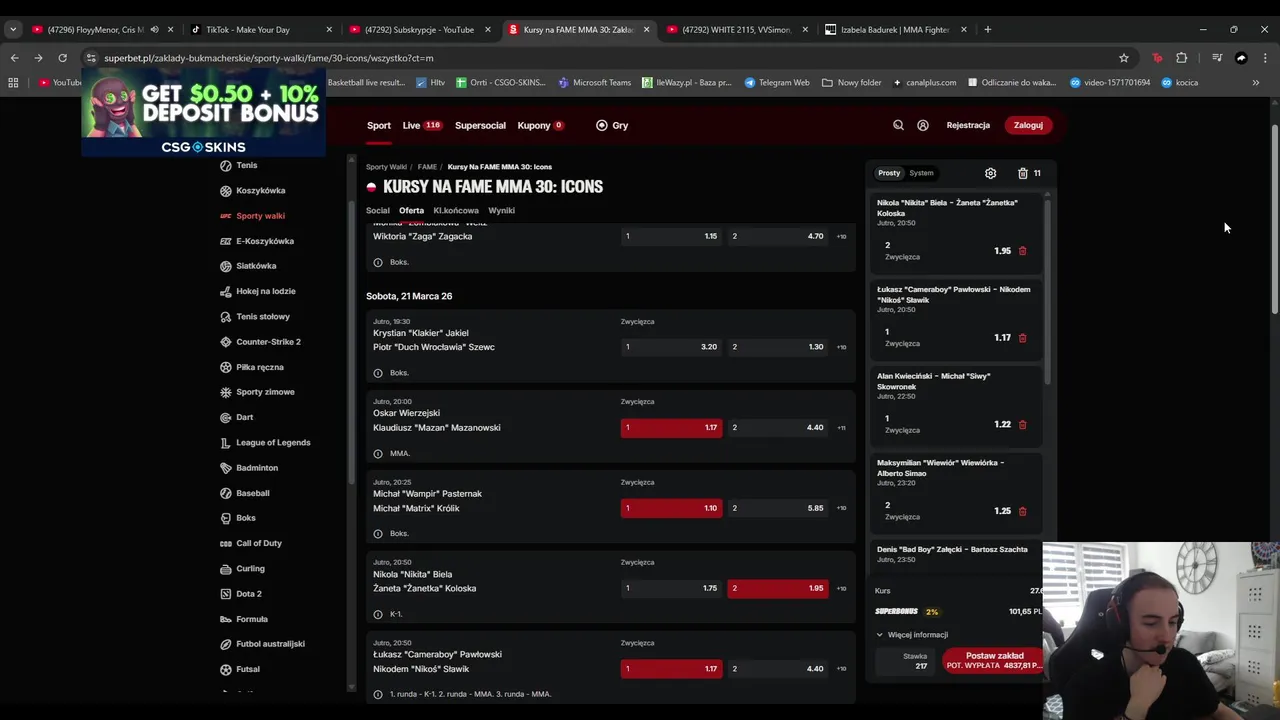Expand +10 markets for Zagacka fight
Screen dimensions: 1280x720
coord(841,237)
